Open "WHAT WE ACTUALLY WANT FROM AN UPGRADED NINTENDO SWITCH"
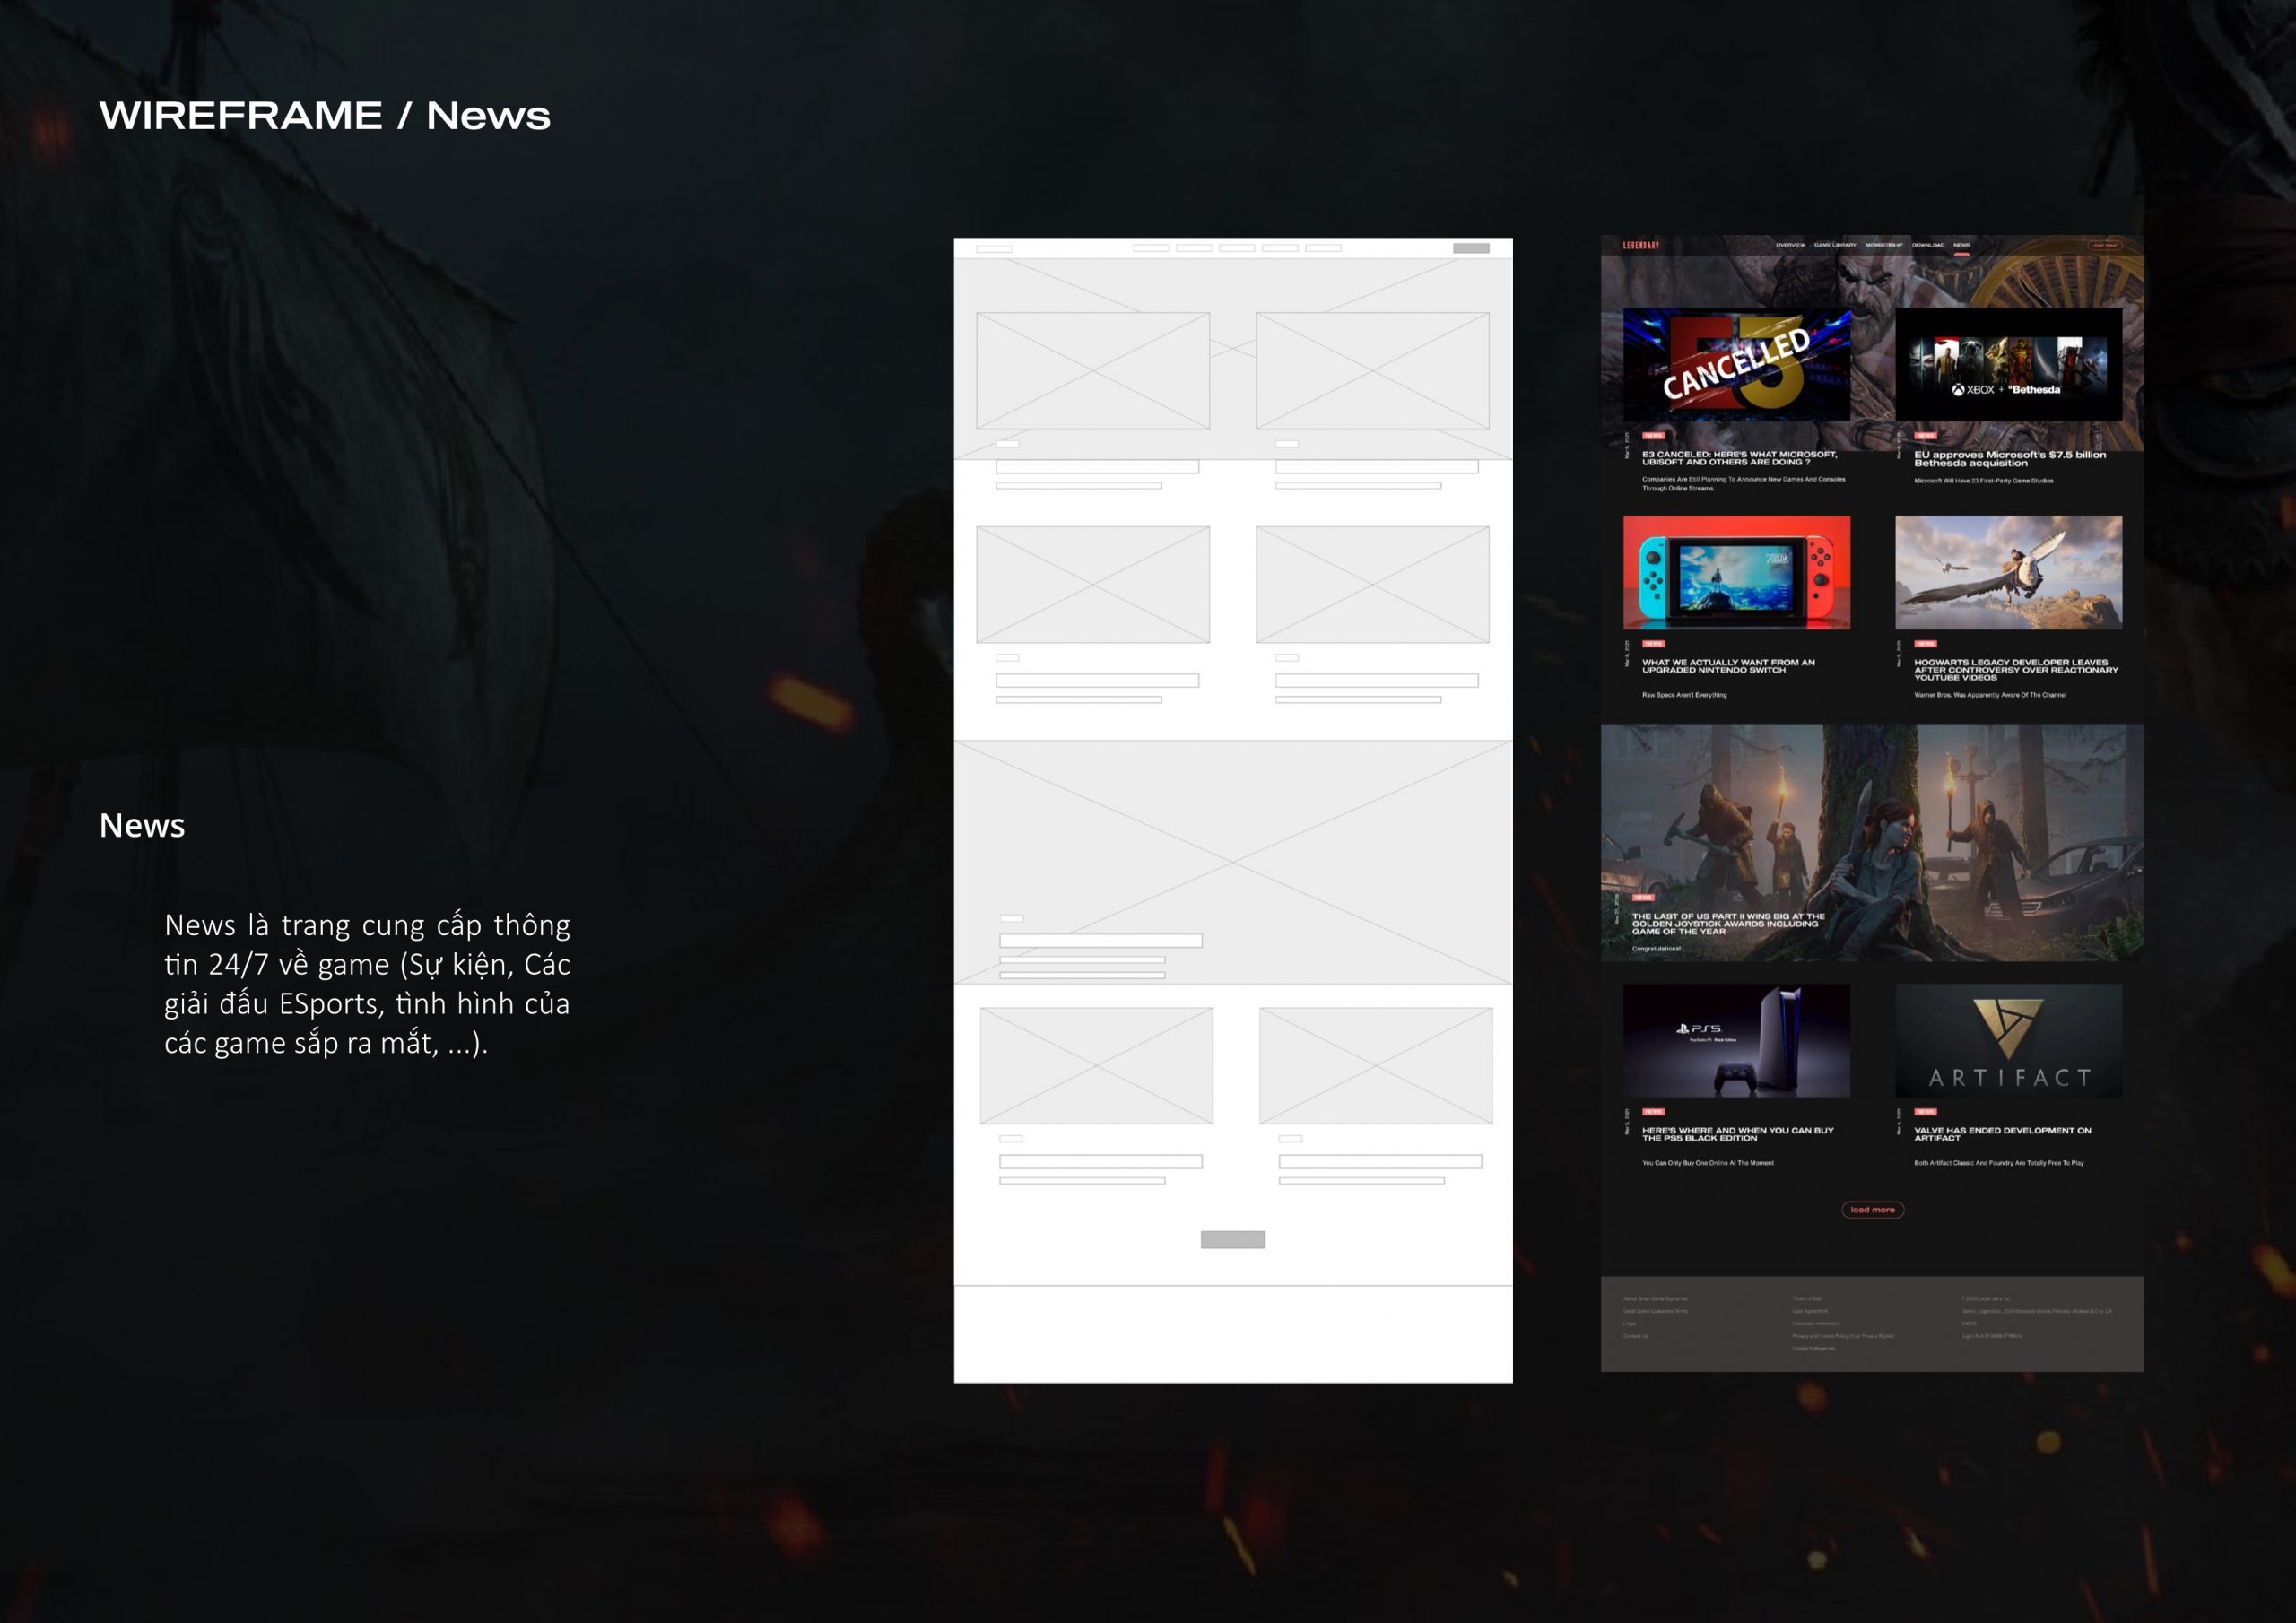 pos(1728,666)
